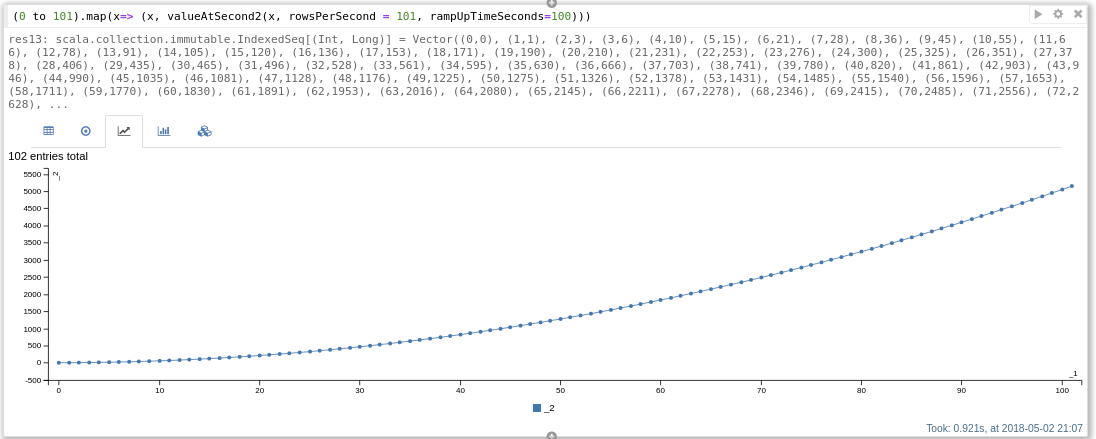Viewport: 1096px width, 439px height.
Task: Focus the Scala code editor line
Action: coord(302,16)
